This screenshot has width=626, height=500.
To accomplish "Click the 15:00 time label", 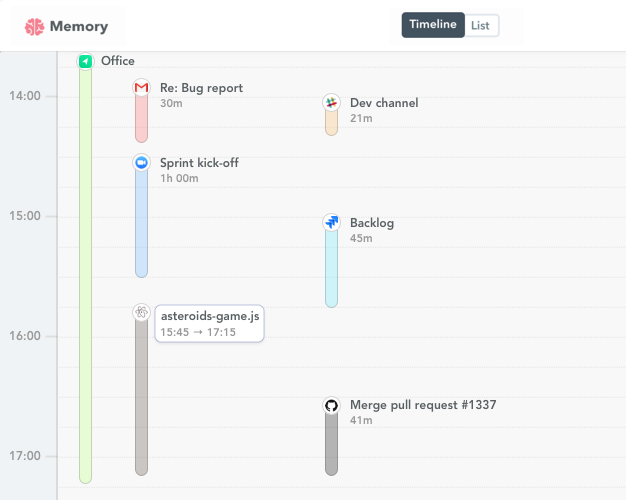I will point(27,216).
